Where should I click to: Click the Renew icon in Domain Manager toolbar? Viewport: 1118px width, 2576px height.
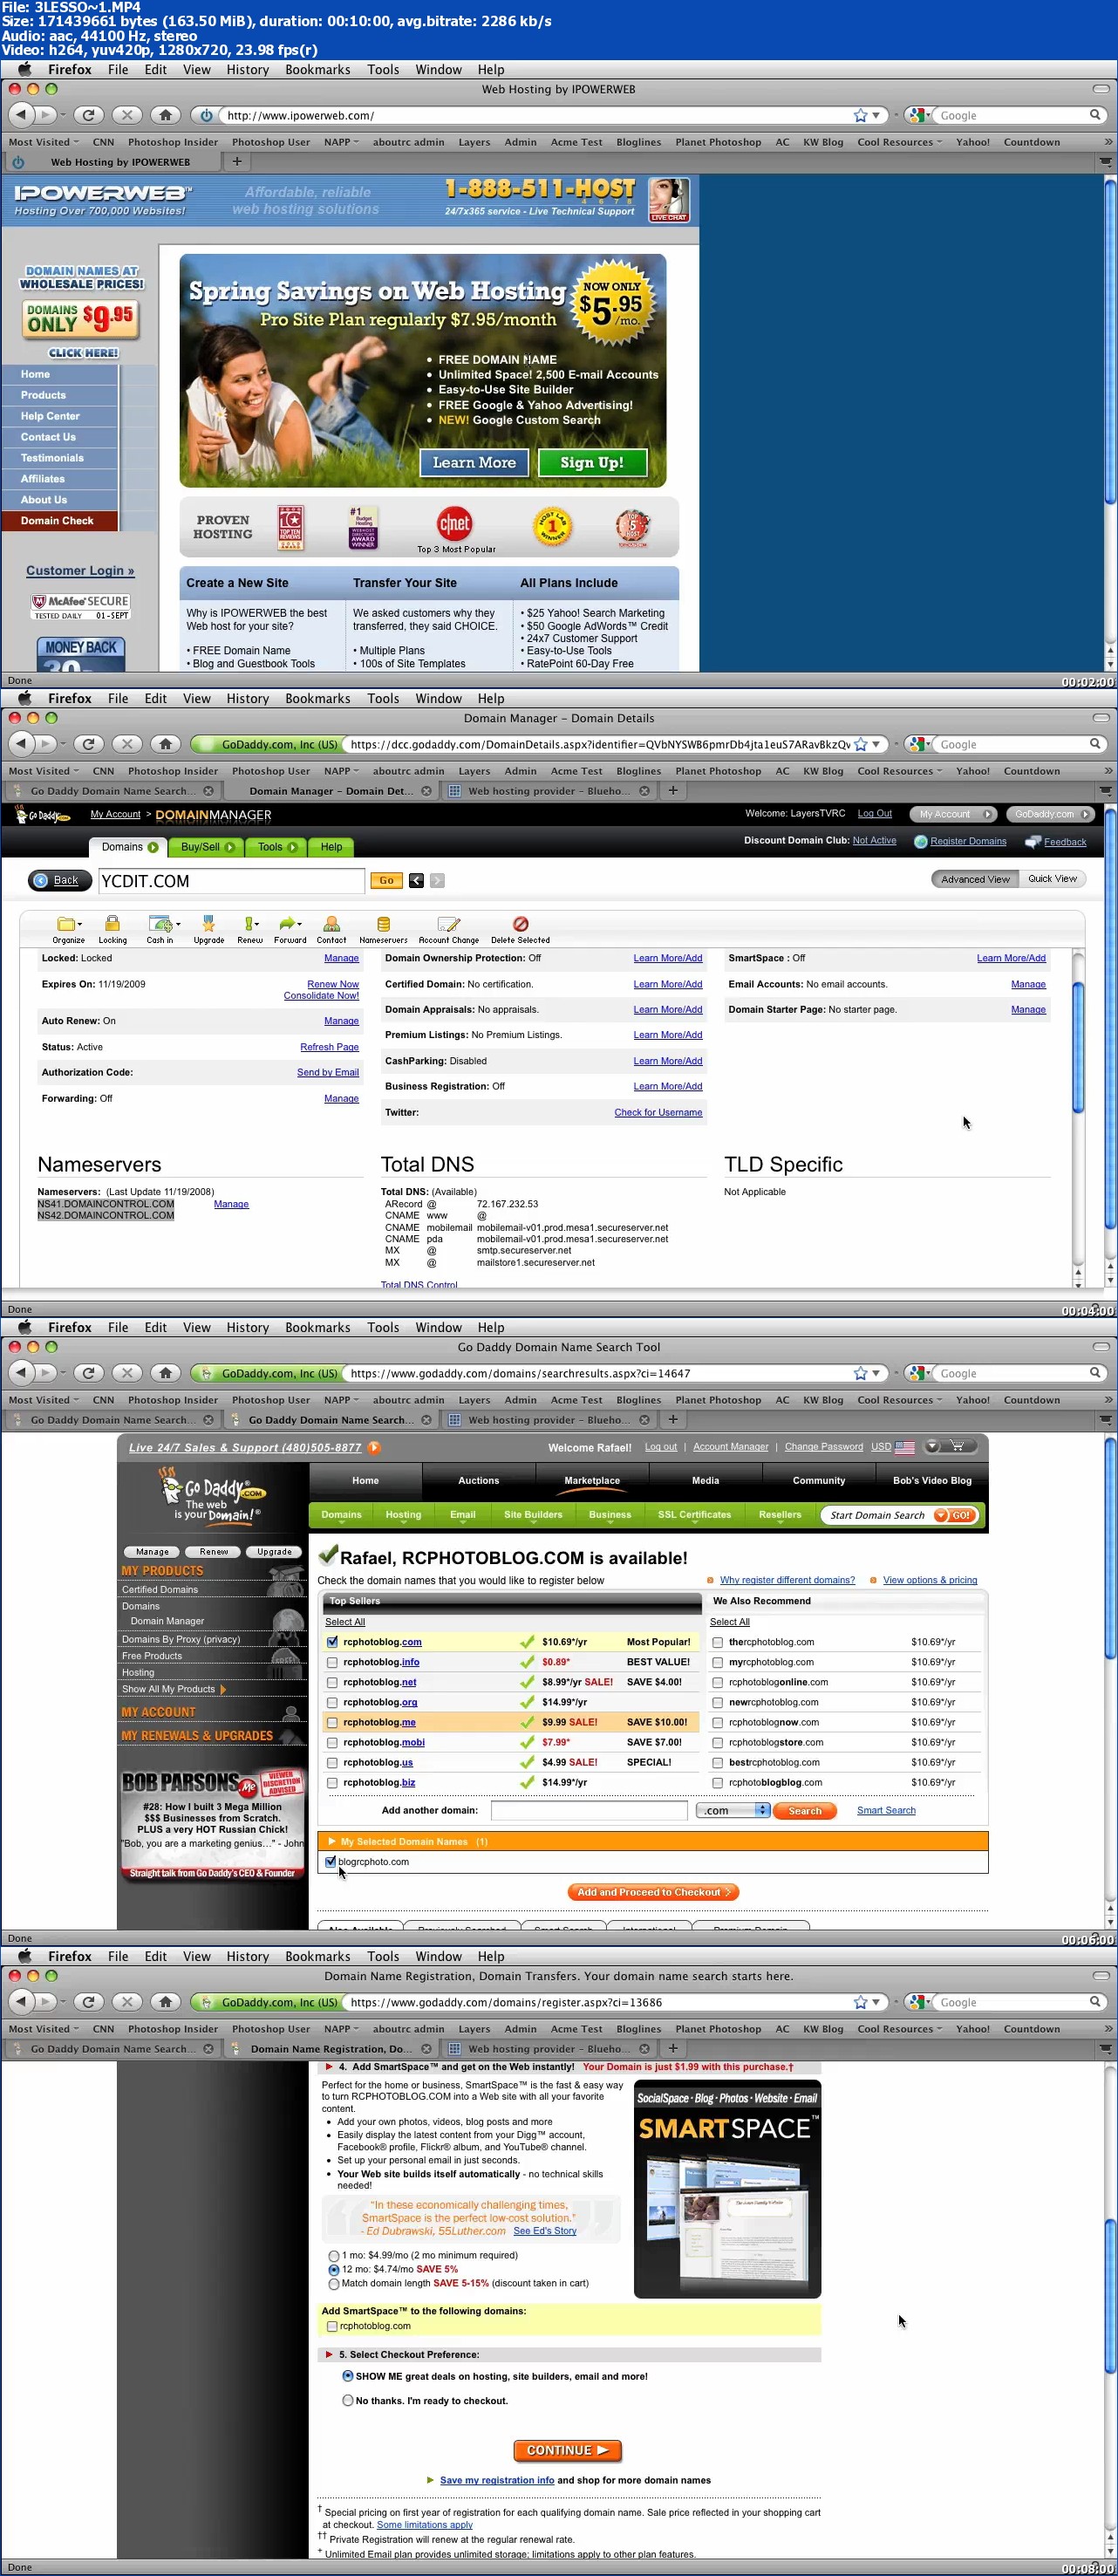tap(249, 923)
